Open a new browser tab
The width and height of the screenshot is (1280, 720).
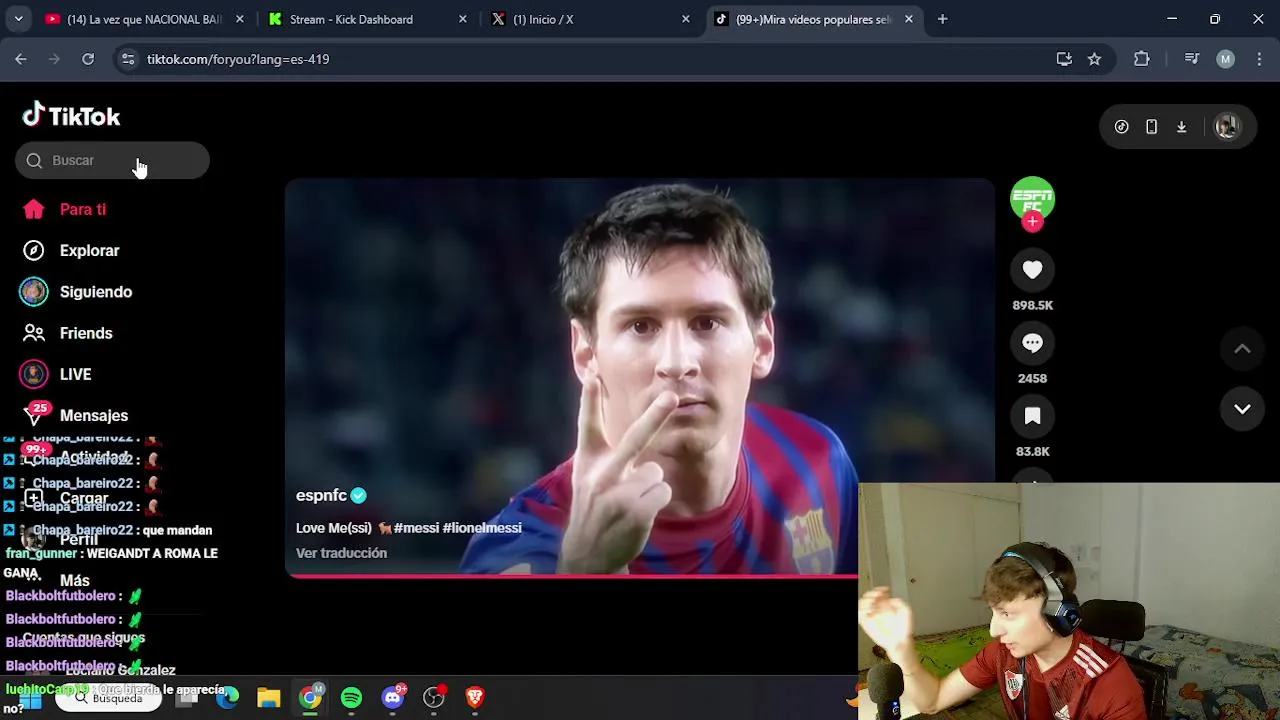(x=942, y=19)
